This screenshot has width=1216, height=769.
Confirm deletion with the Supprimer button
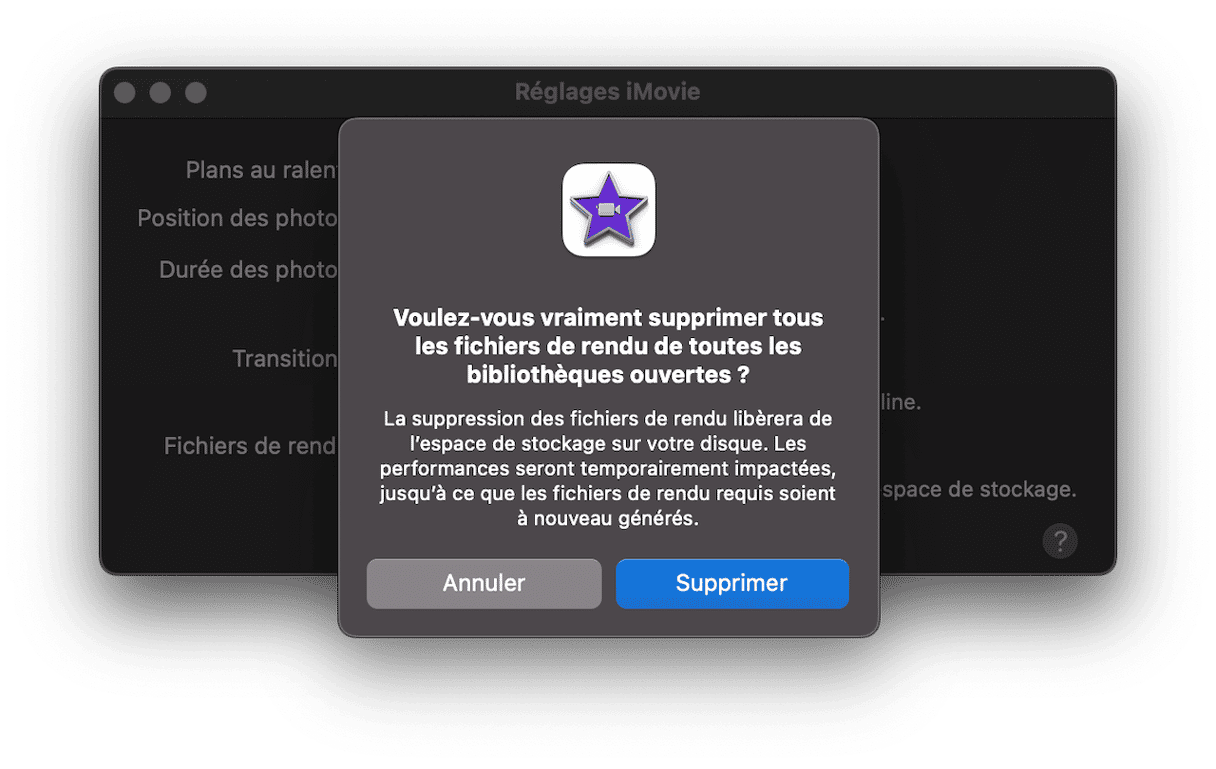pyautogui.click(x=732, y=583)
